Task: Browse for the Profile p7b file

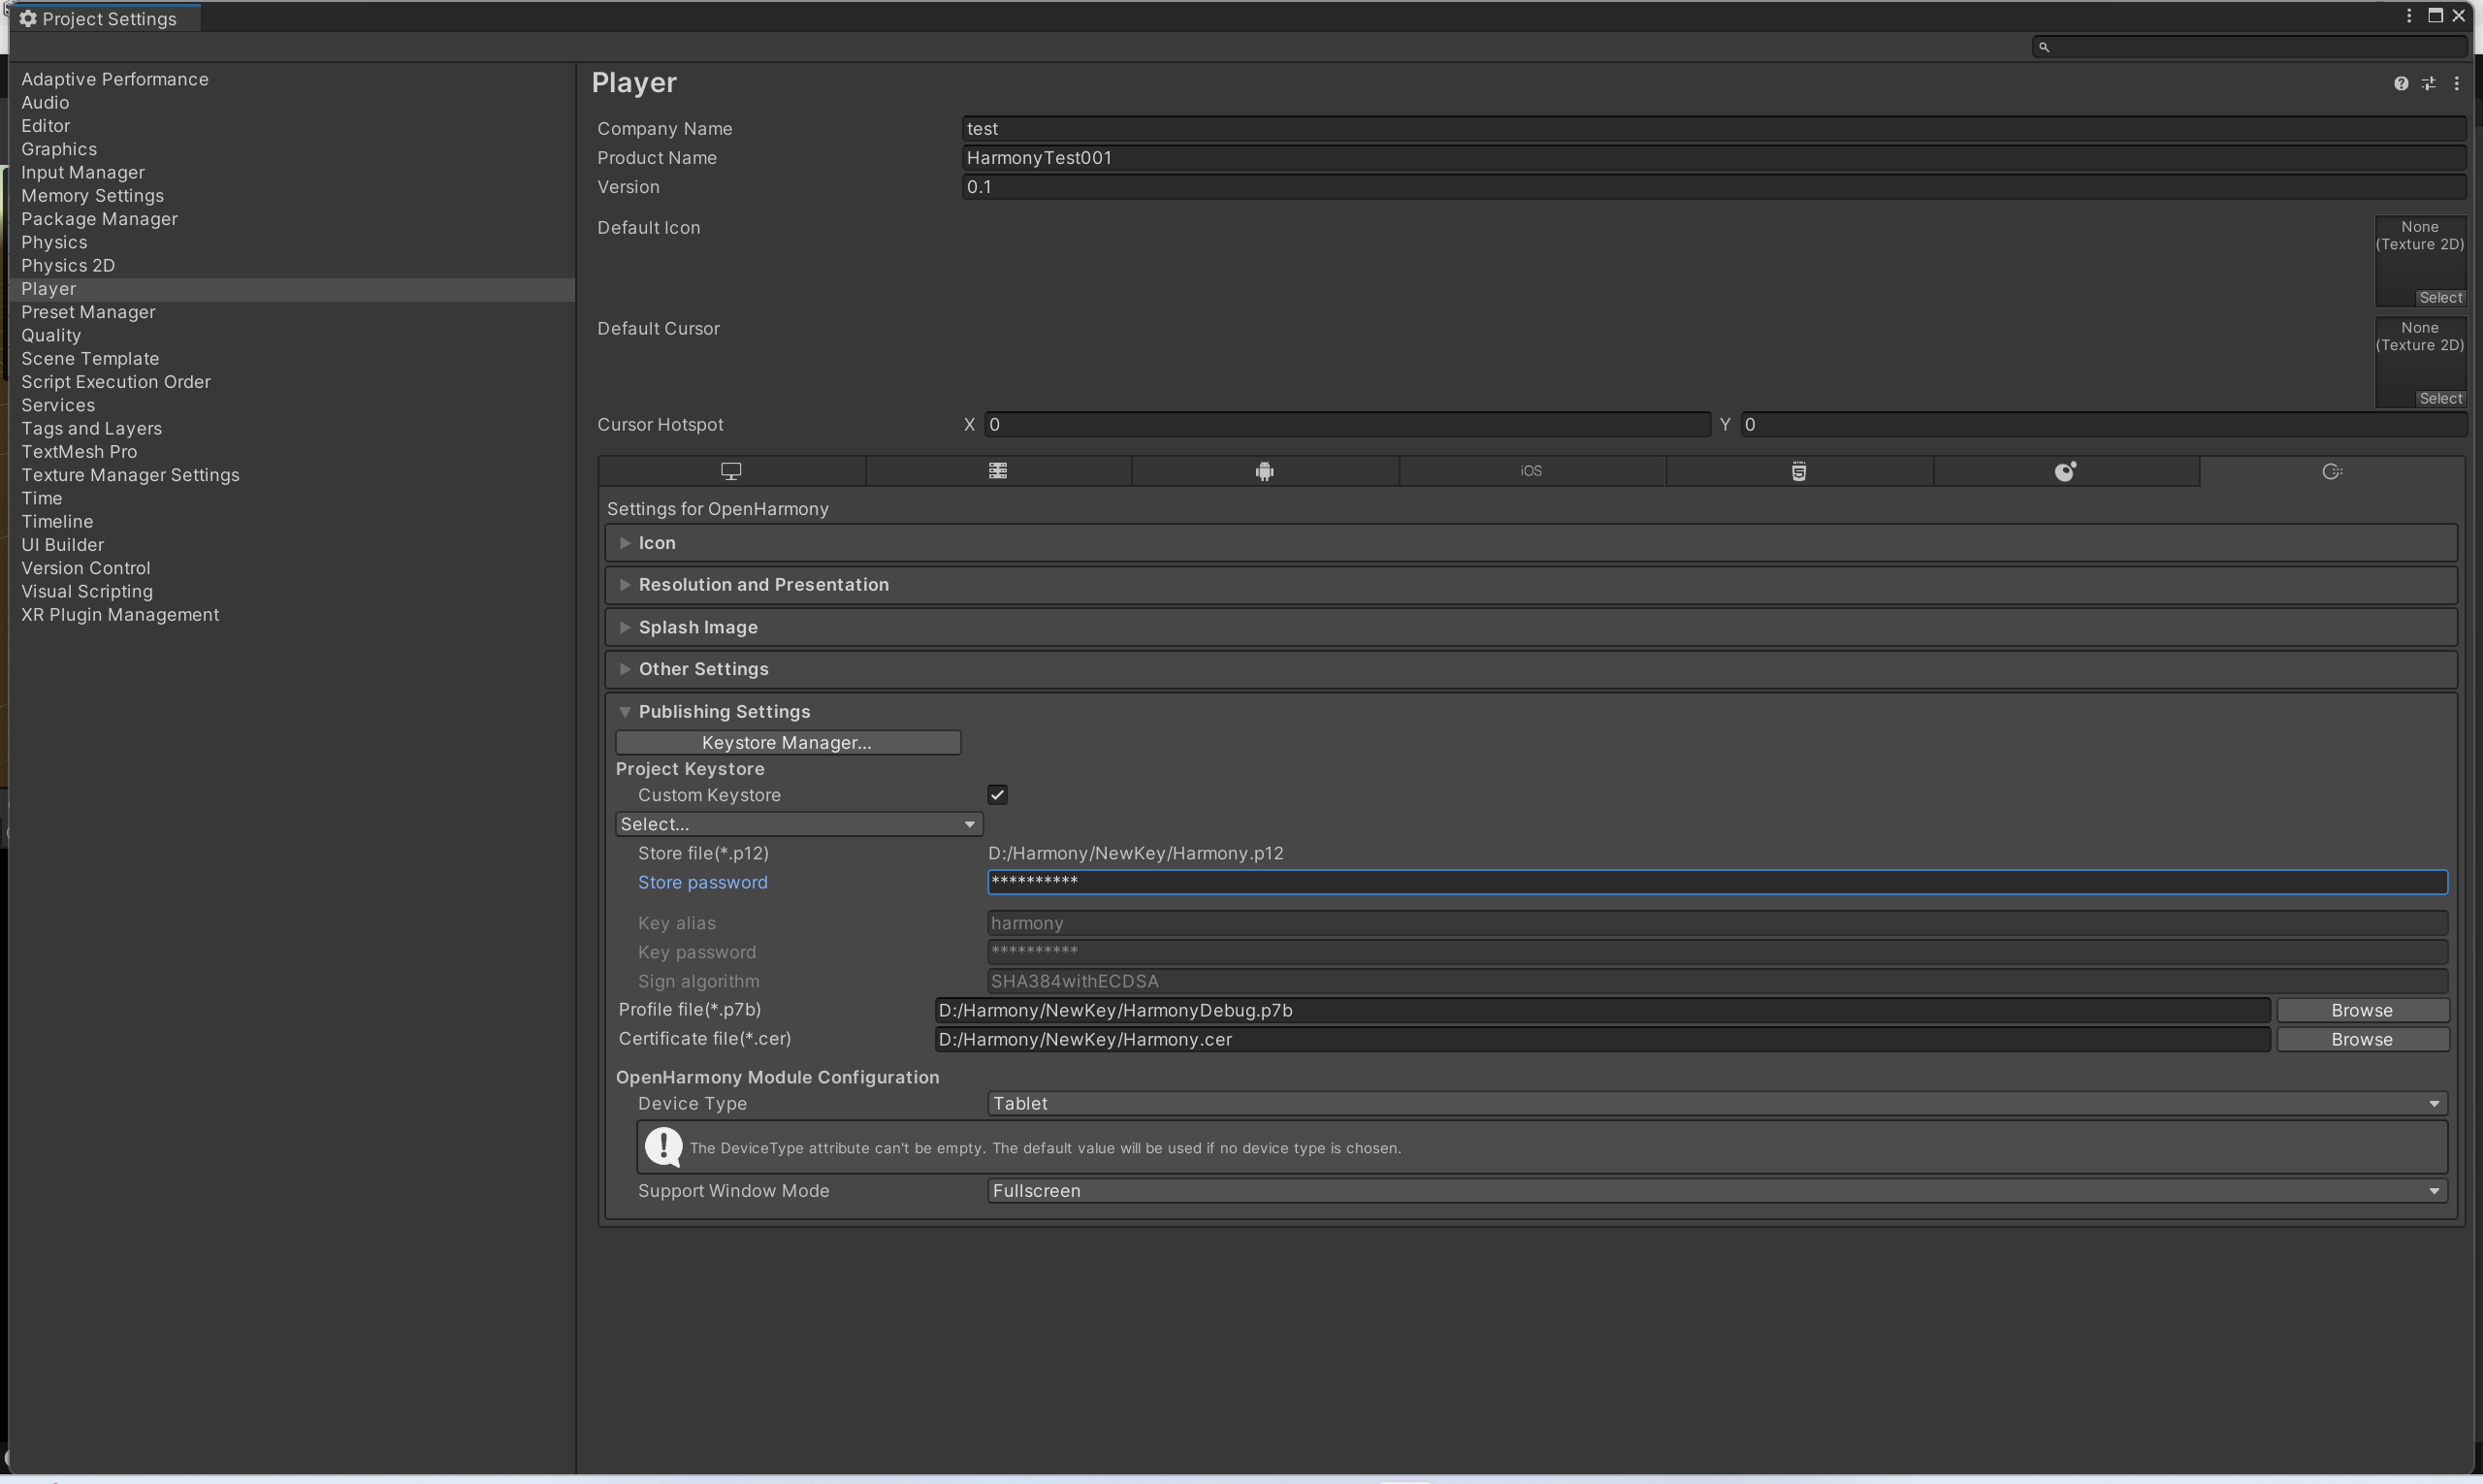Action: click(2363, 1010)
